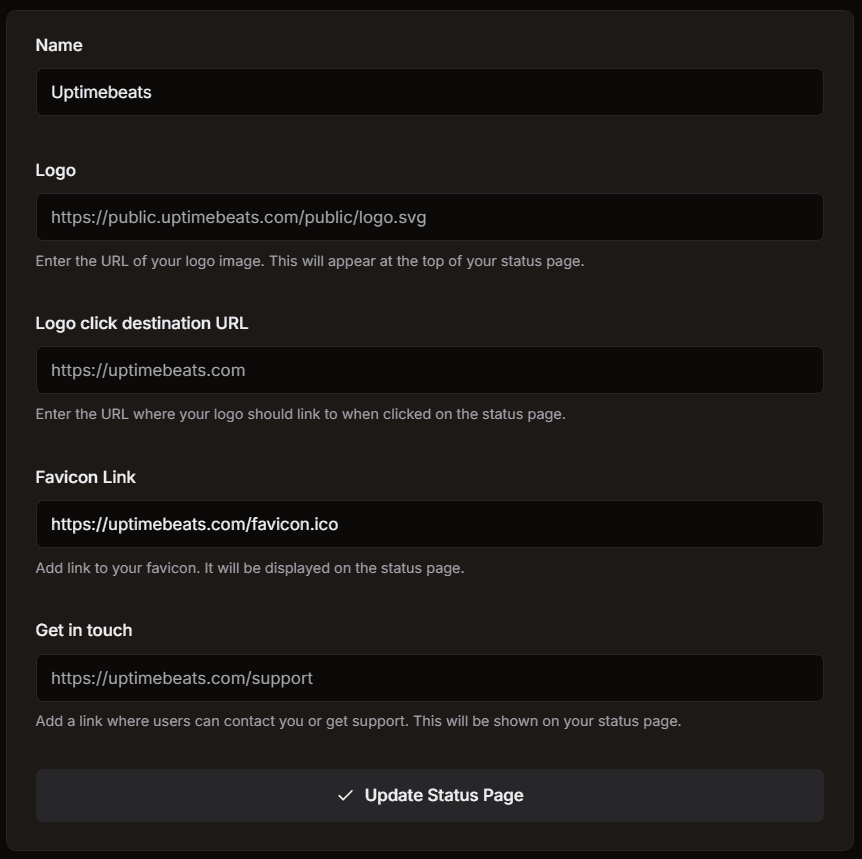Click "Add a link where users can contact you" hint
Image resolution: width=862 pixels, height=859 pixels.
[x=220, y=721]
